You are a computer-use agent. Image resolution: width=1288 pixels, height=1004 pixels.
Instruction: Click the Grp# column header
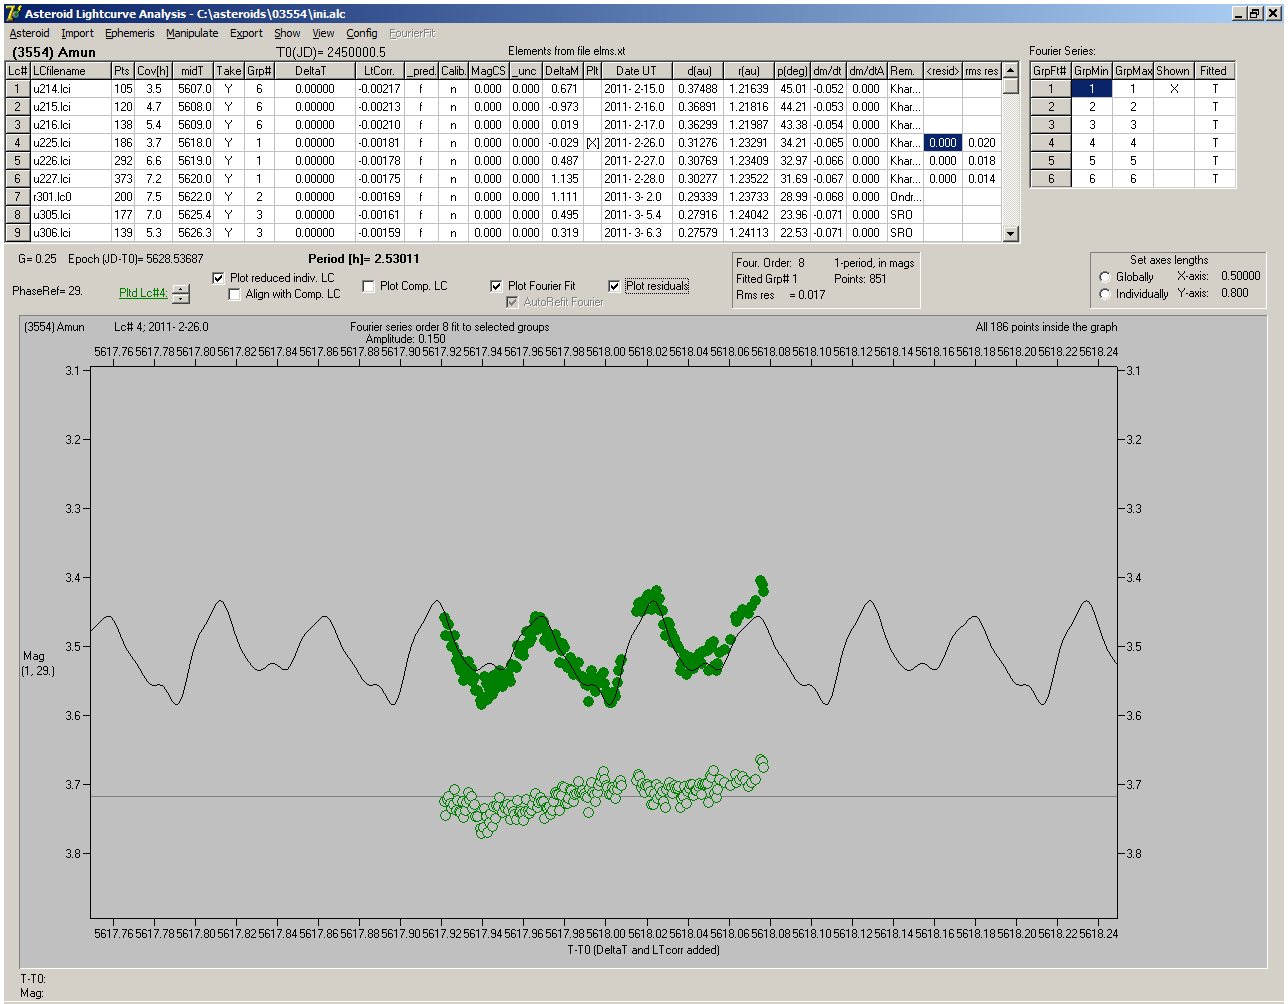point(259,71)
